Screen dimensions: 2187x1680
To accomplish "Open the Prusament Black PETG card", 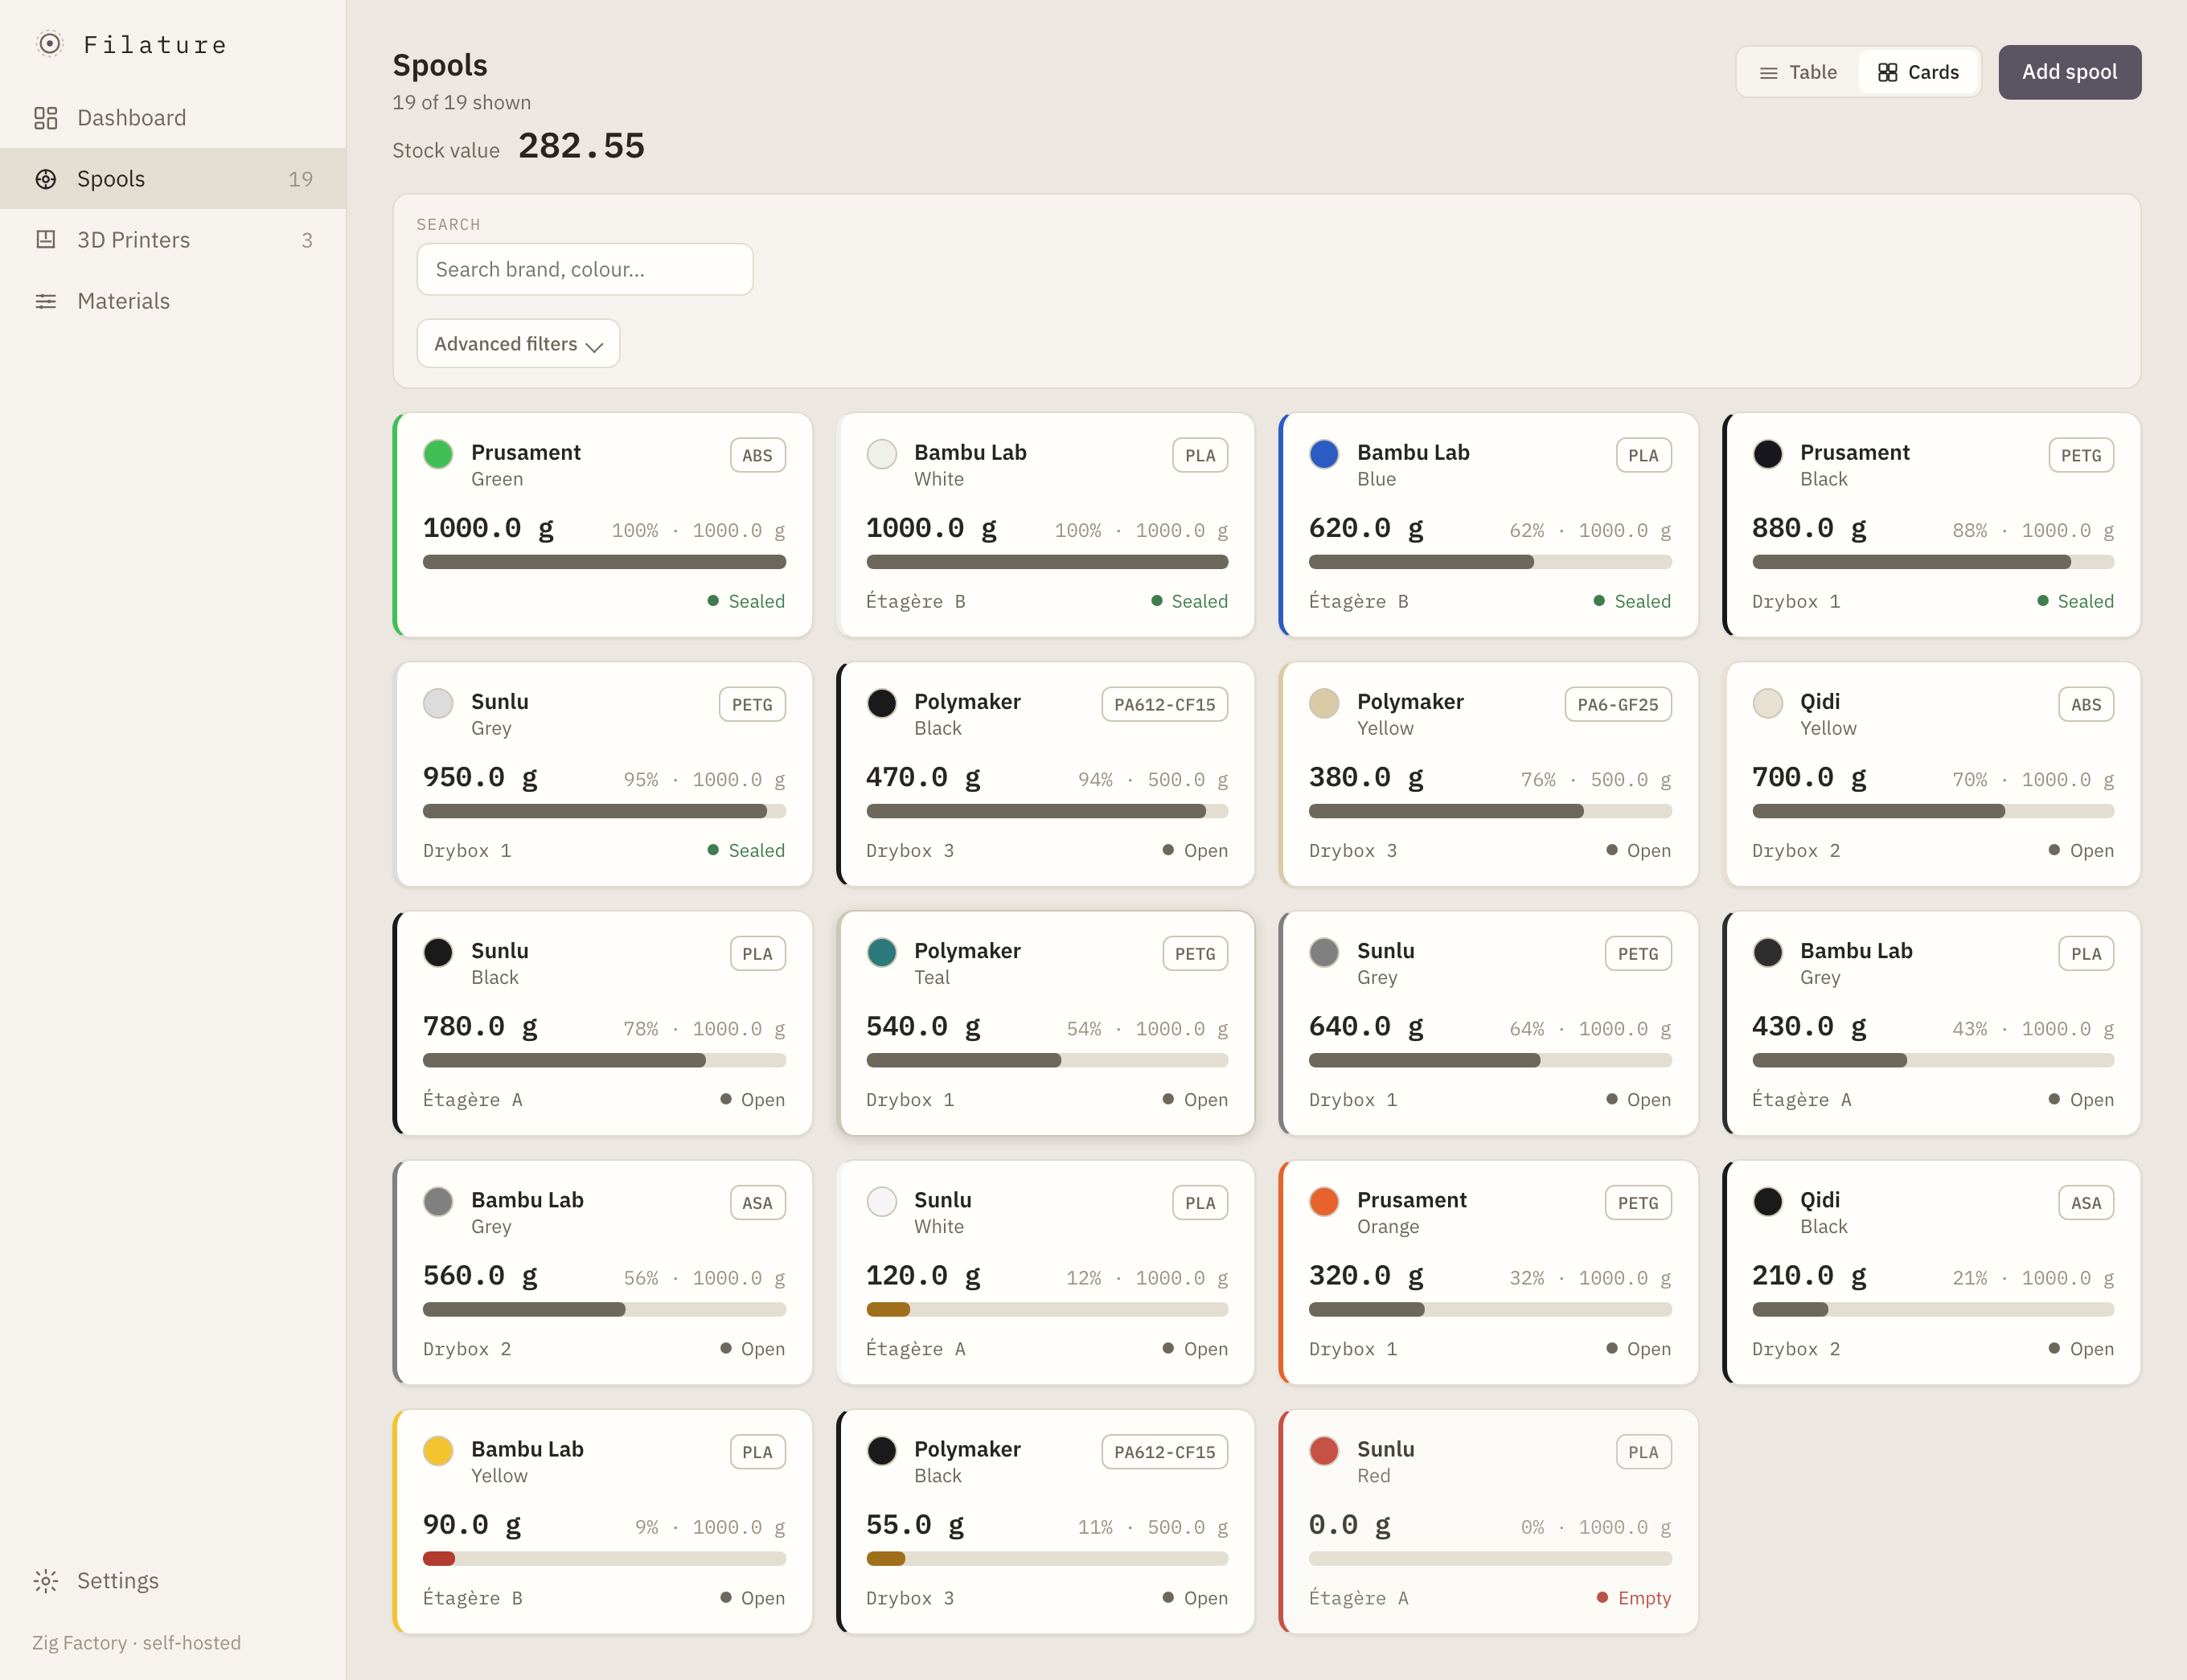I will point(1932,525).
